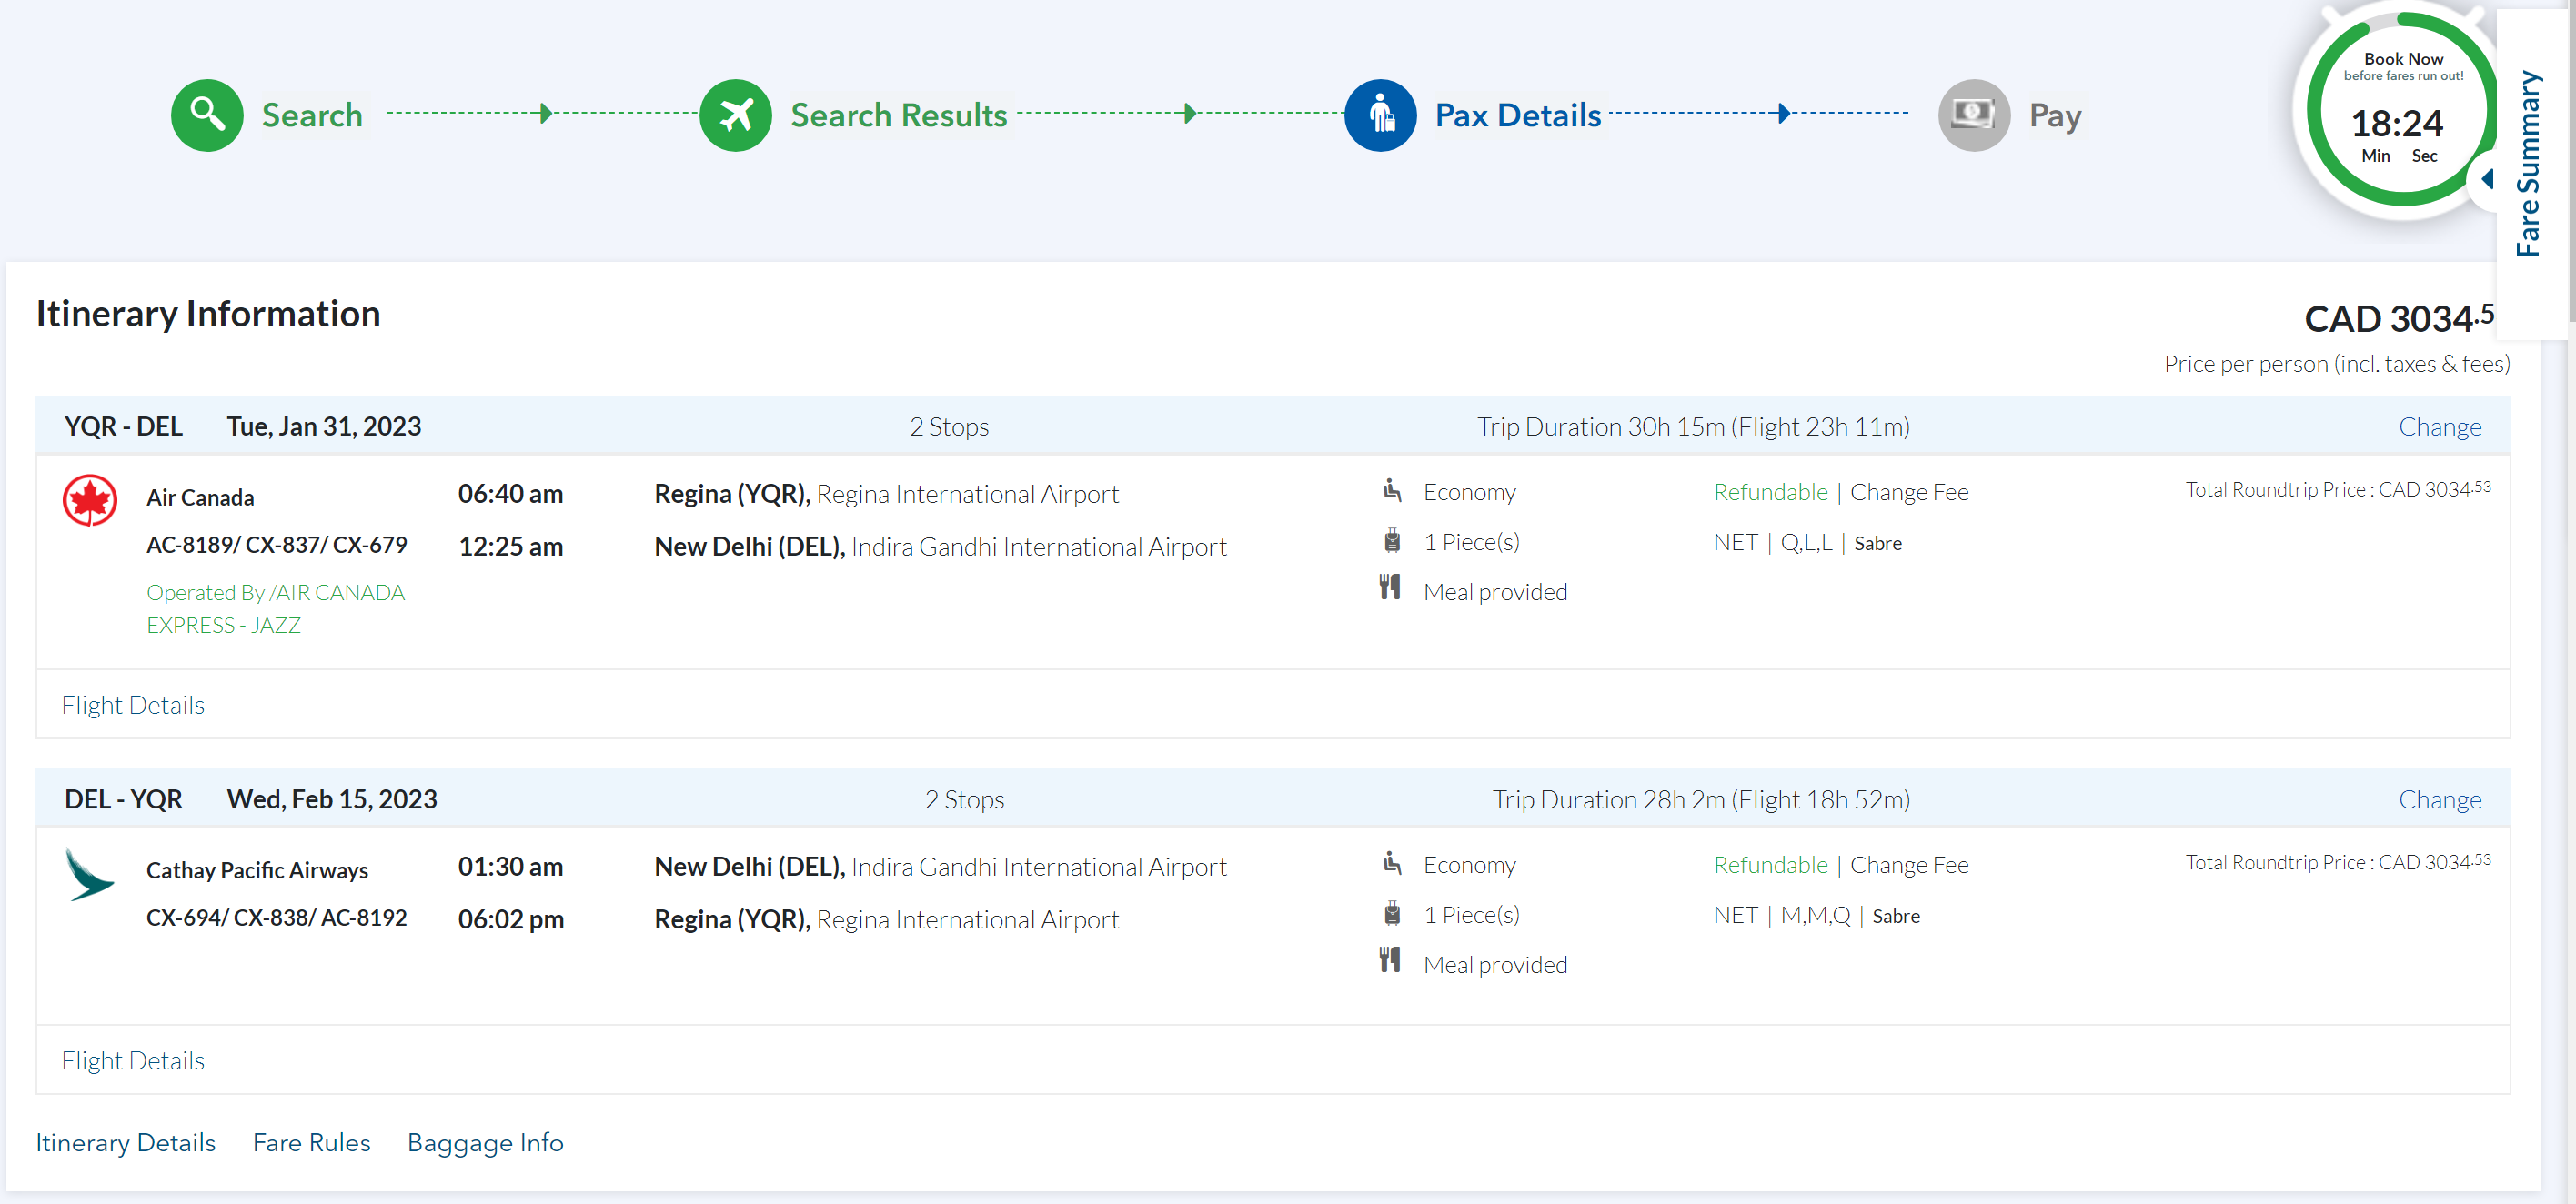
Task: Open the Fare Rules tab
Action: 311,1142
